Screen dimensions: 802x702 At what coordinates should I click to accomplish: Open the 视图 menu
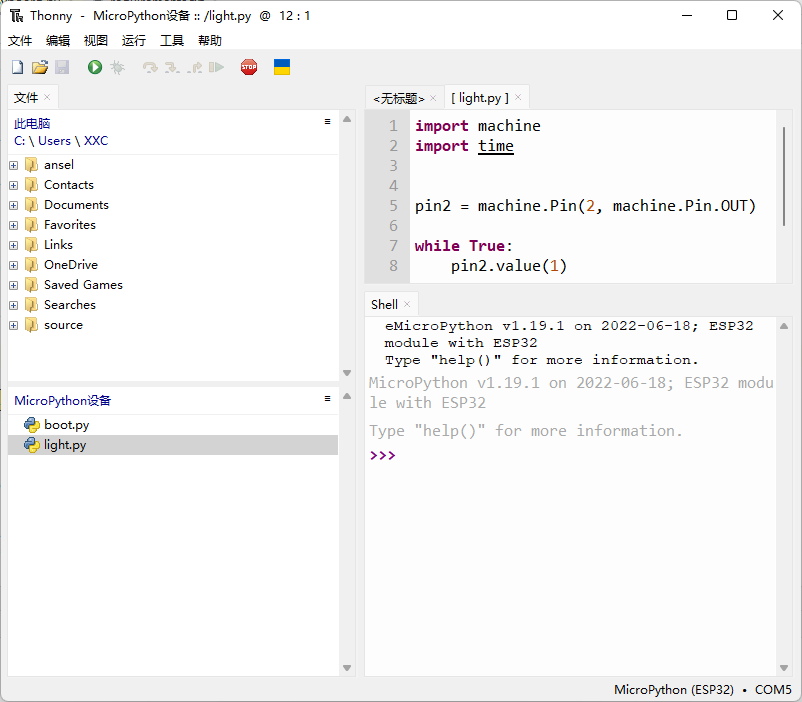[96, 40]
